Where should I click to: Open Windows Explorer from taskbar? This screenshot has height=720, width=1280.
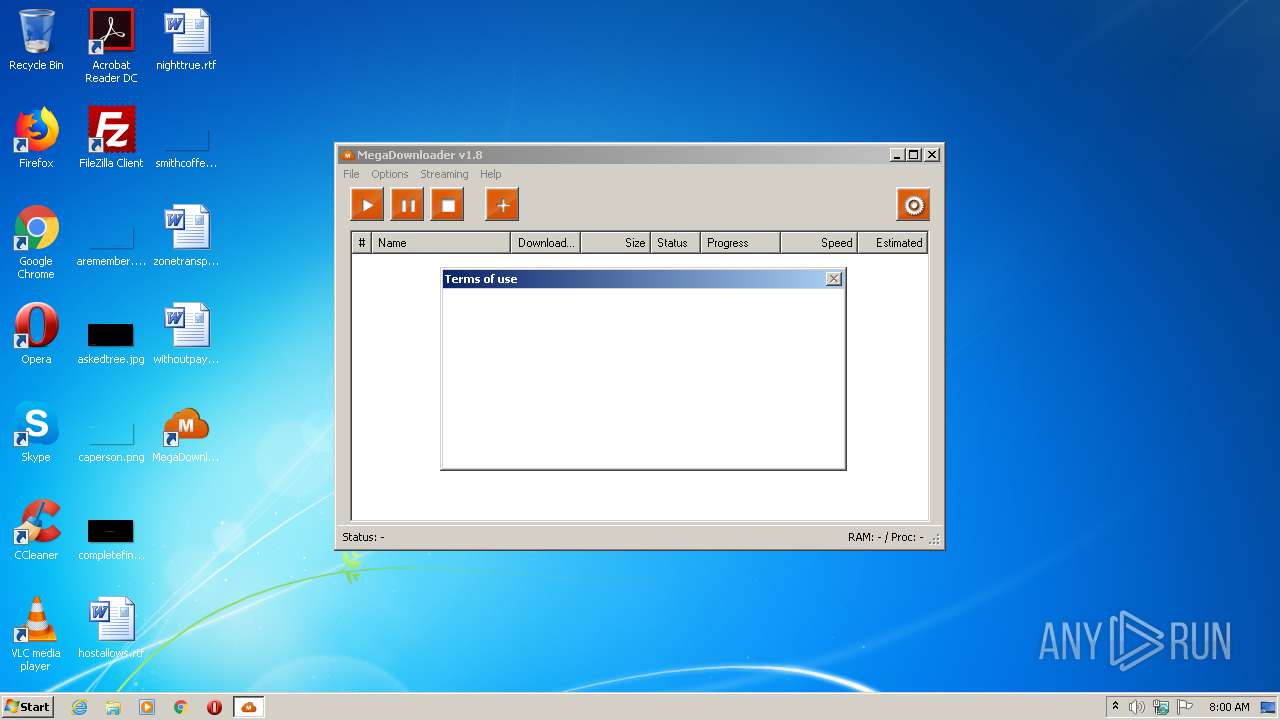(113, 707)
